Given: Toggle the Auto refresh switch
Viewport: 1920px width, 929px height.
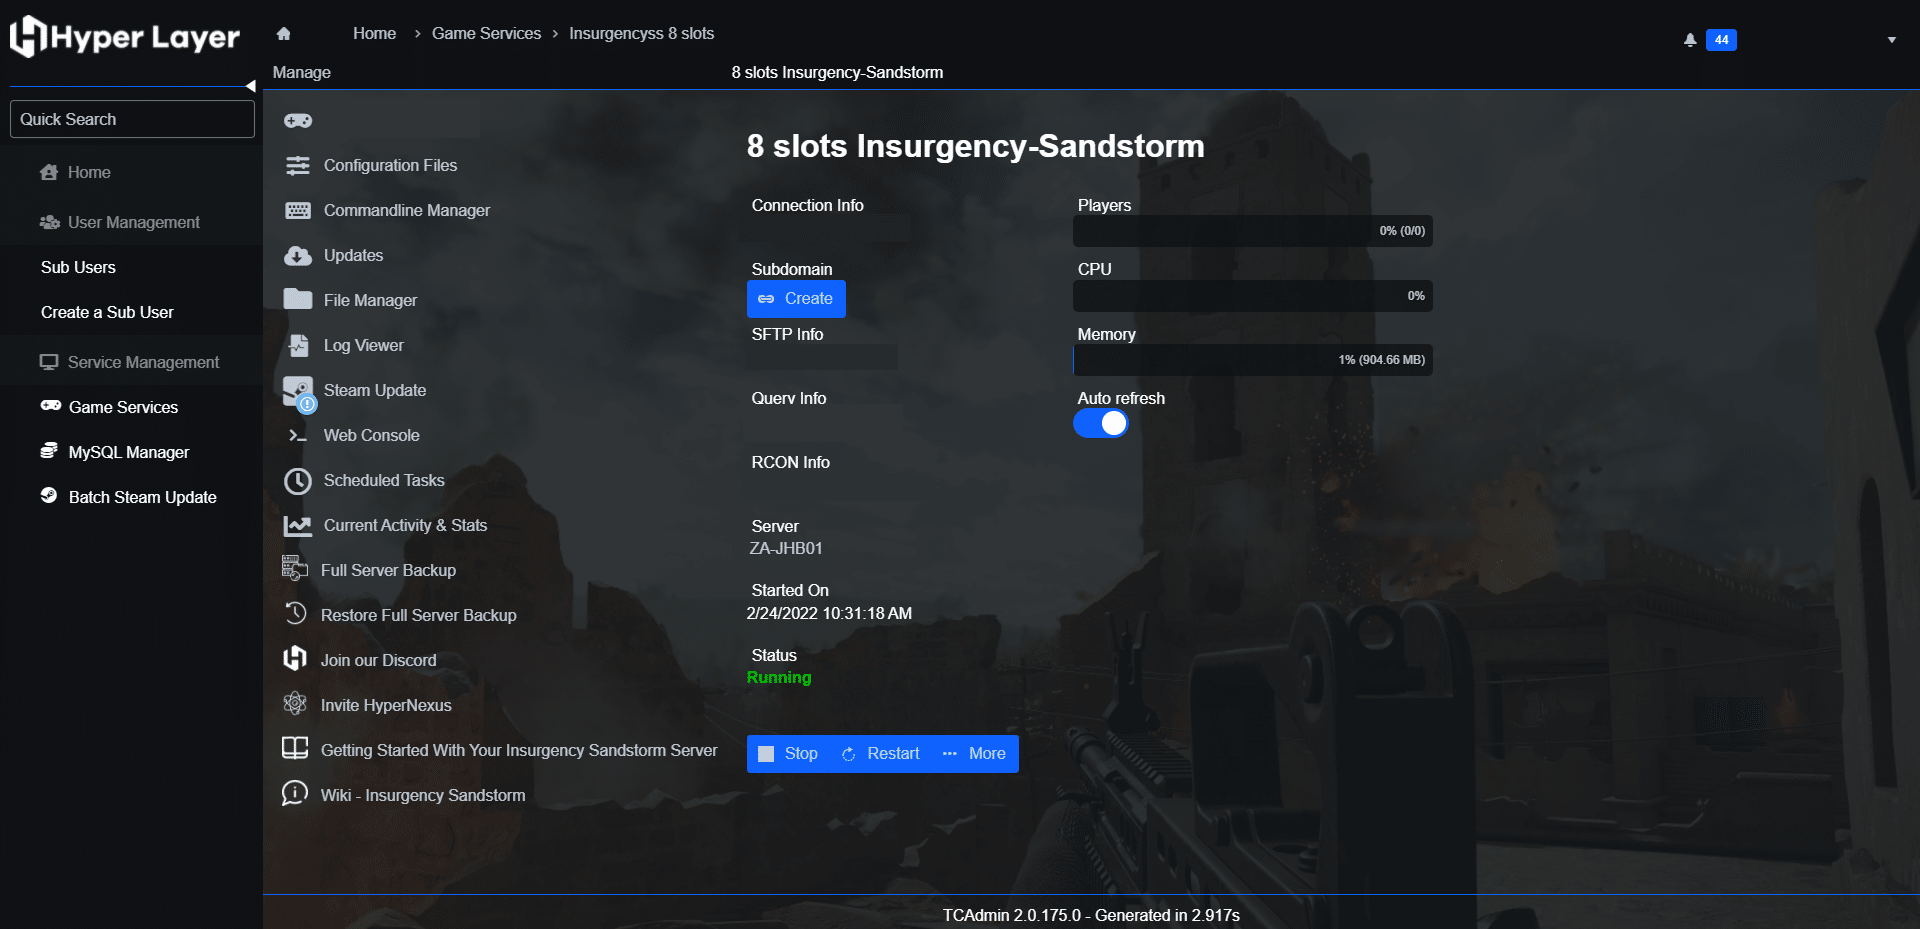Looking at the screenshot, I should click(x=1101, y=424).
